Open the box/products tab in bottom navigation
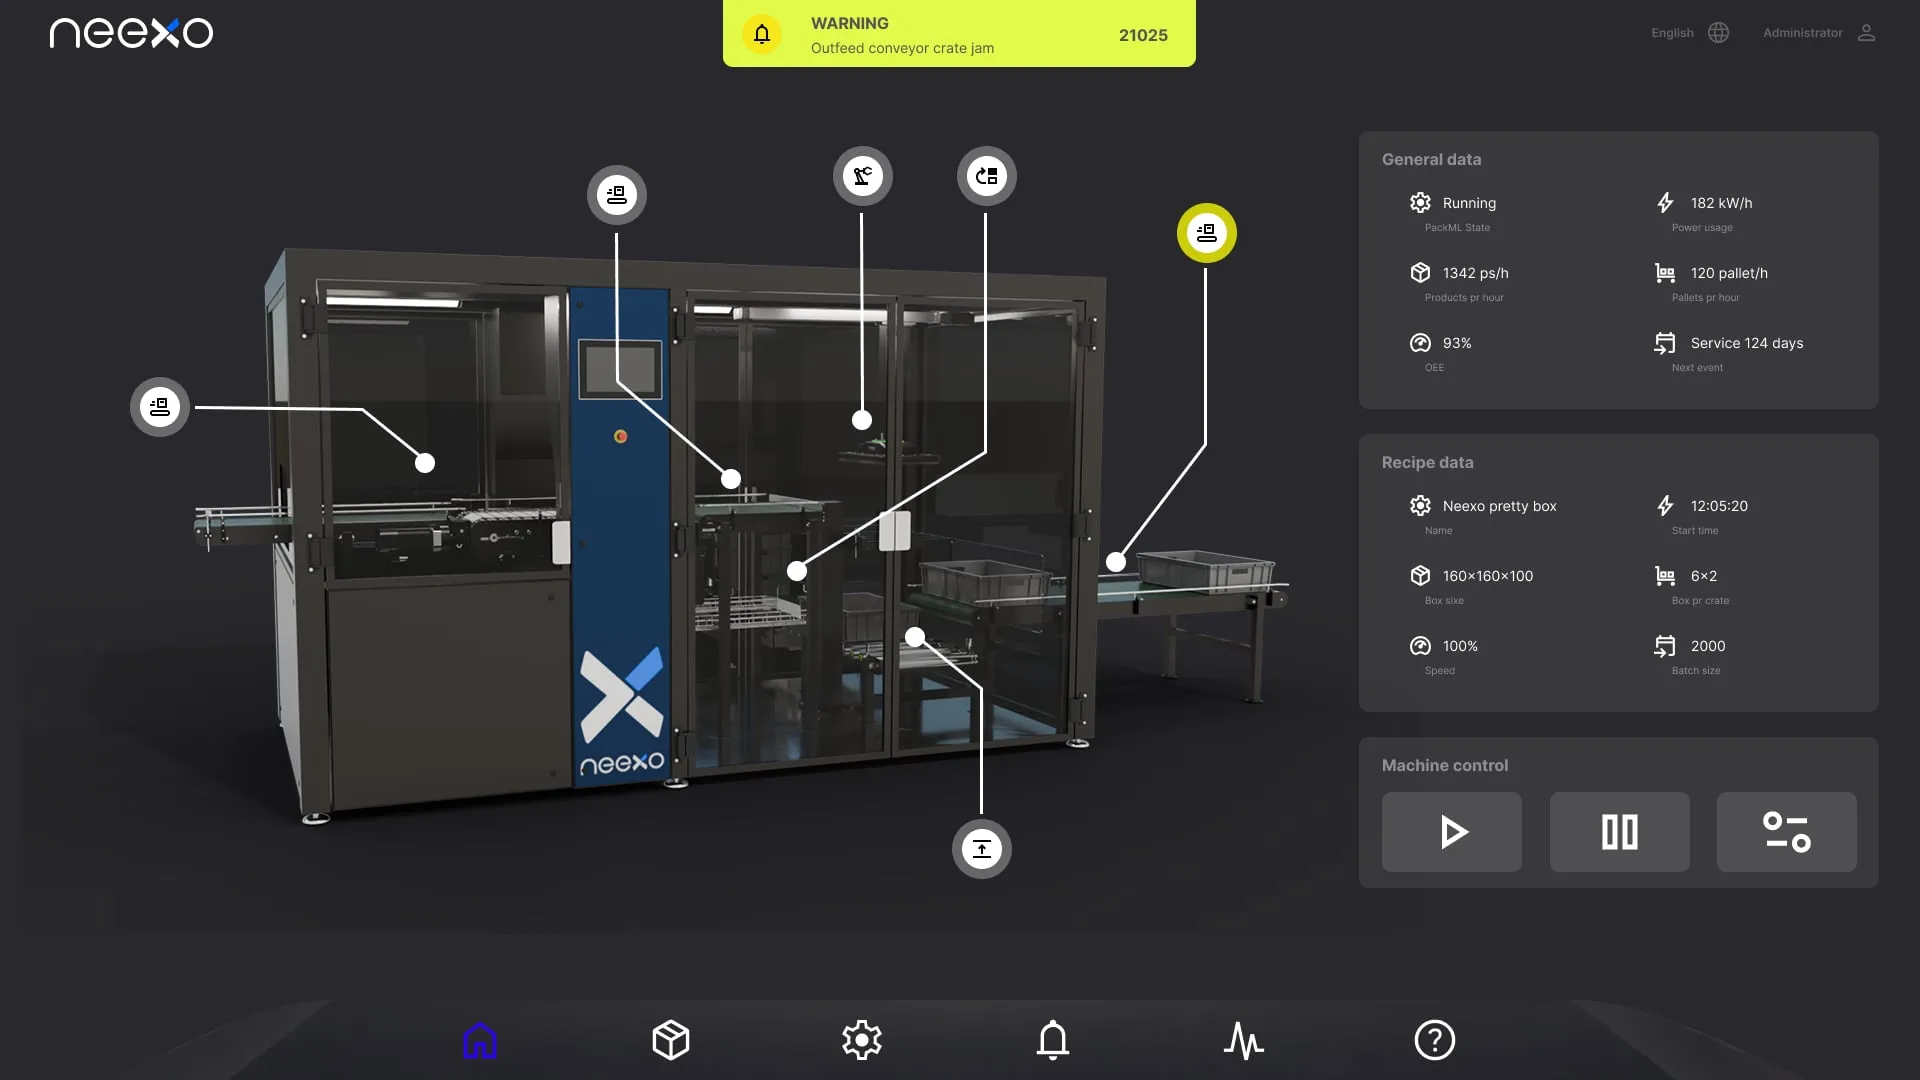 point(671,1040)
